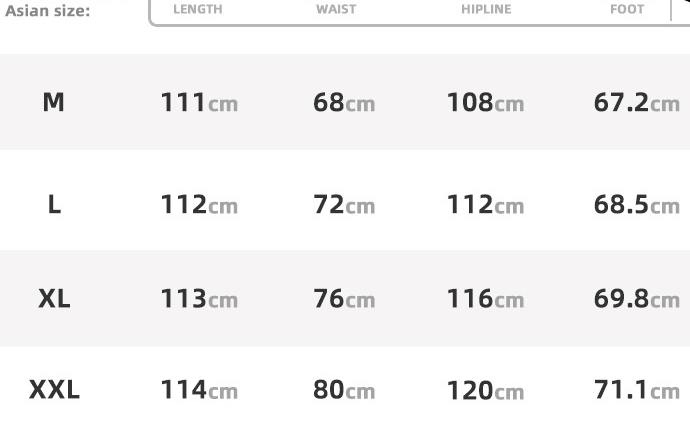Image resolution: width=690 pixels, height=435 pixels.
Task: Select the XL size row label
Action: (54, 299)
